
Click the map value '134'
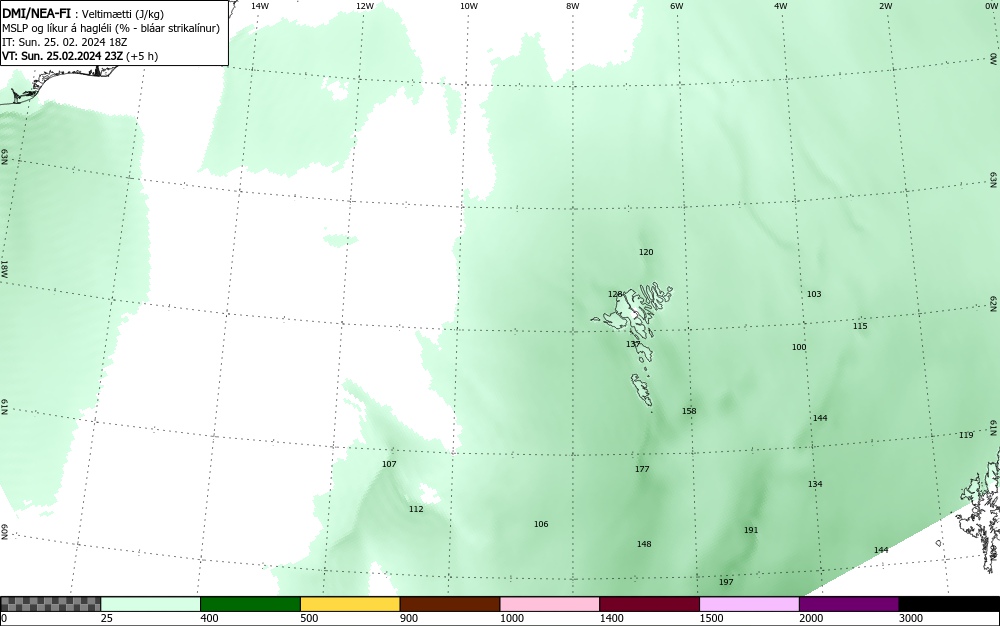815,484
